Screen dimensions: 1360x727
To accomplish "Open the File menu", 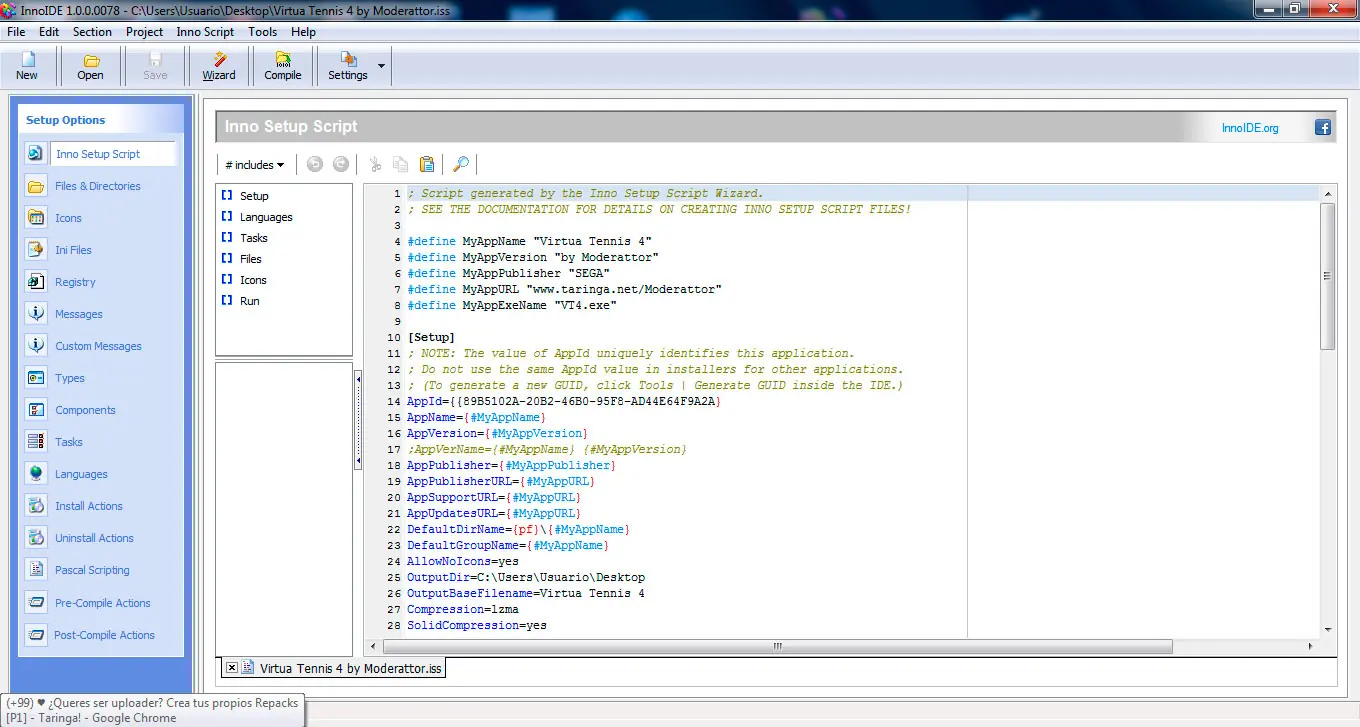I will pyautogui.click(x=16, y=32).
